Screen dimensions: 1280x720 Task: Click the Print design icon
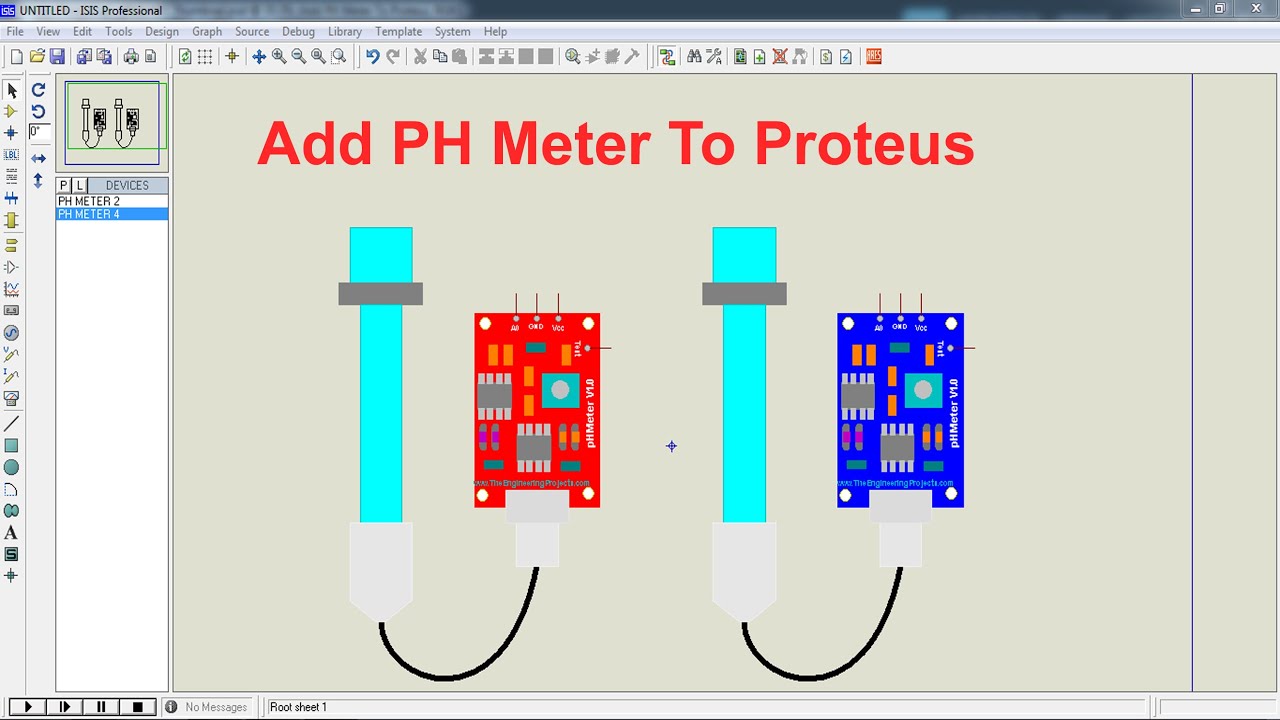click(x=131, y=57)
